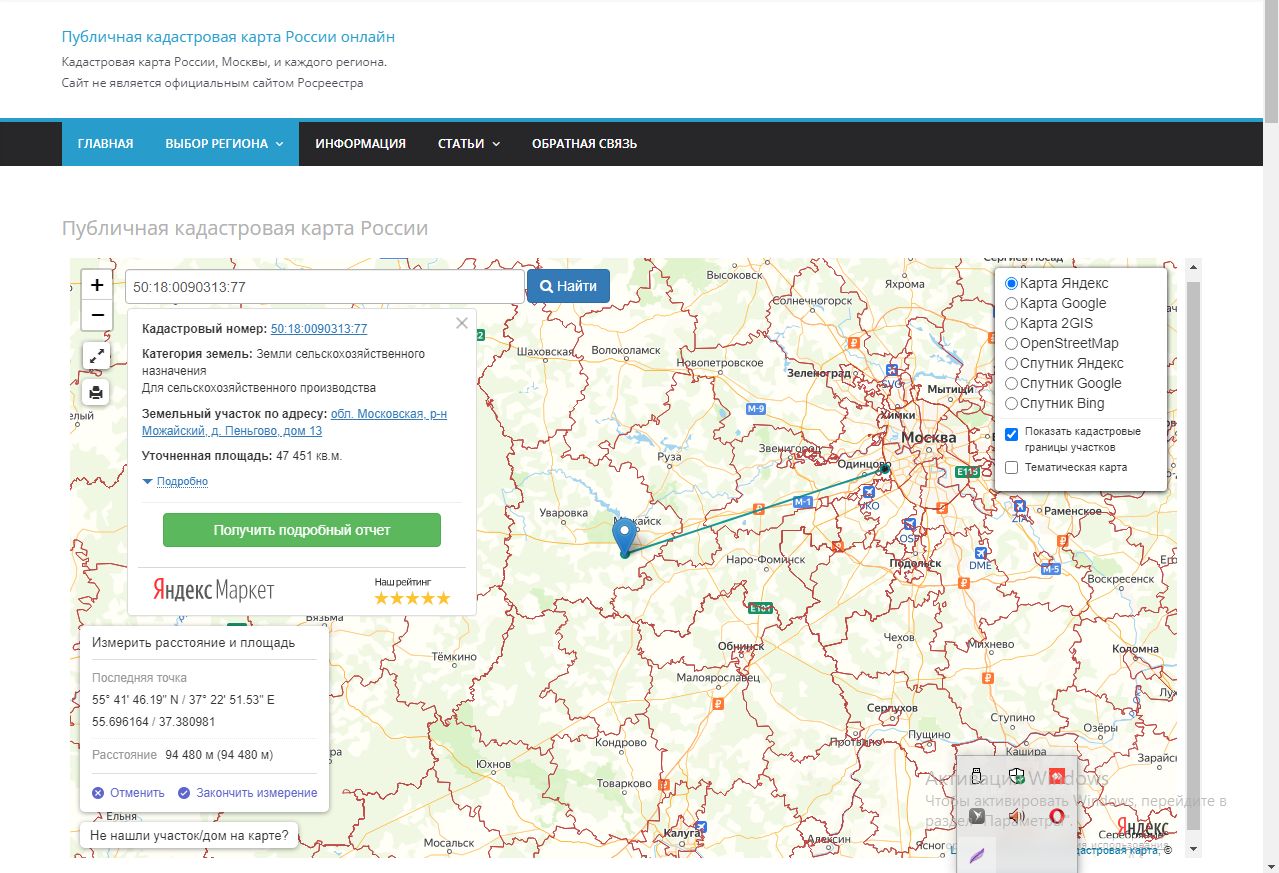
Task: Click the Opera icon in system tray
Action: (x=1056, y=816)
